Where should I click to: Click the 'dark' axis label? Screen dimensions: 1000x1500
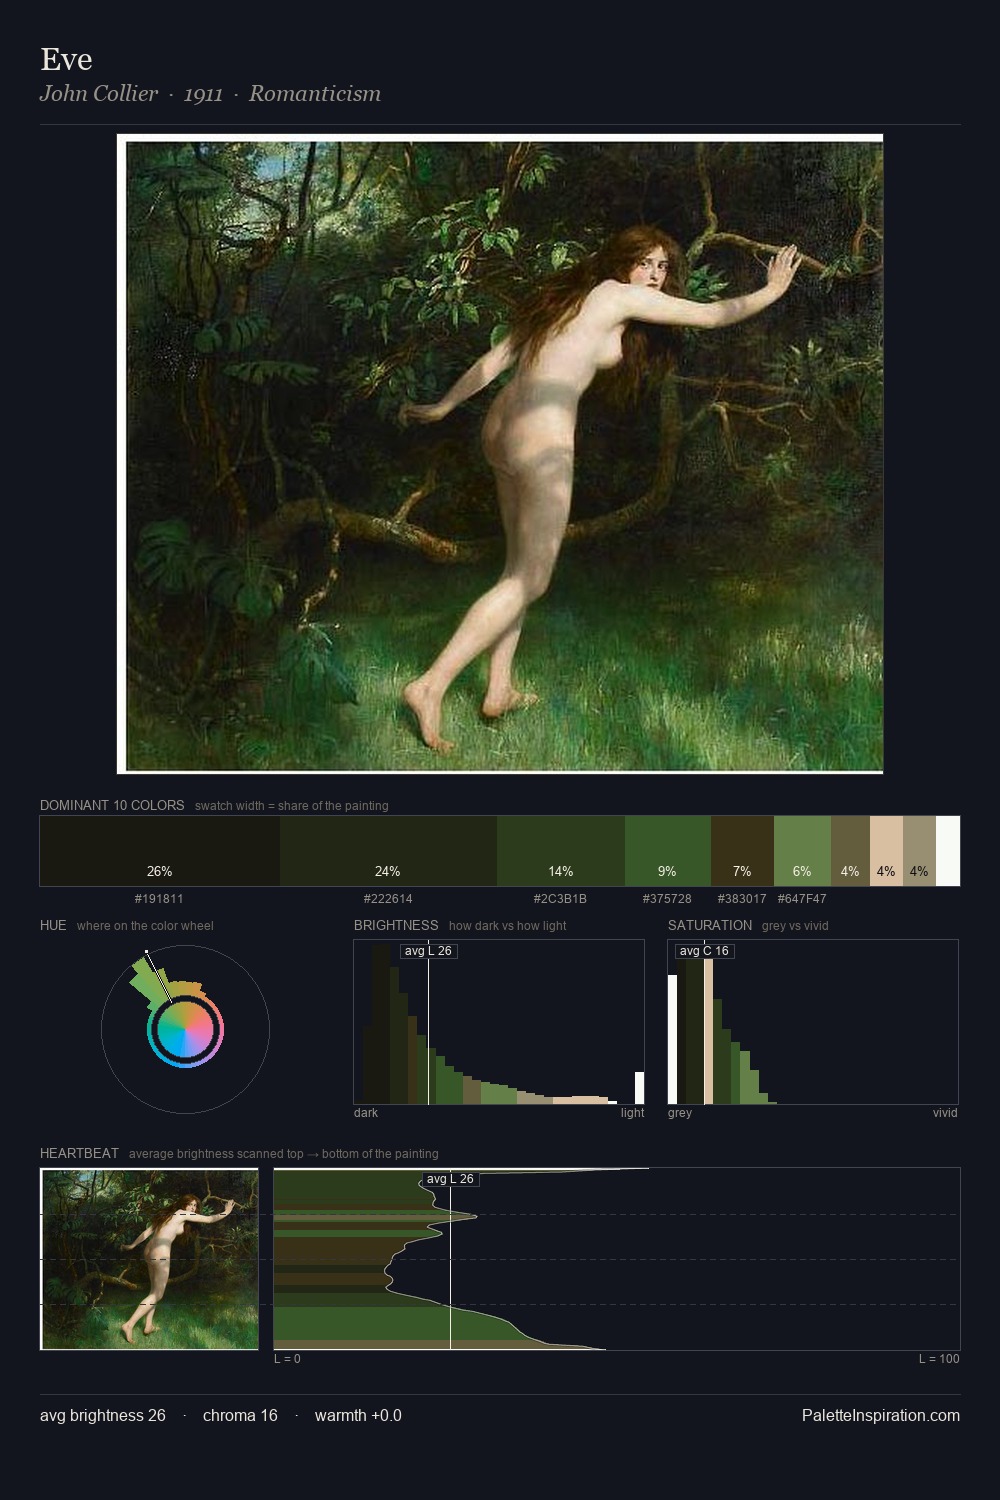366,1113
